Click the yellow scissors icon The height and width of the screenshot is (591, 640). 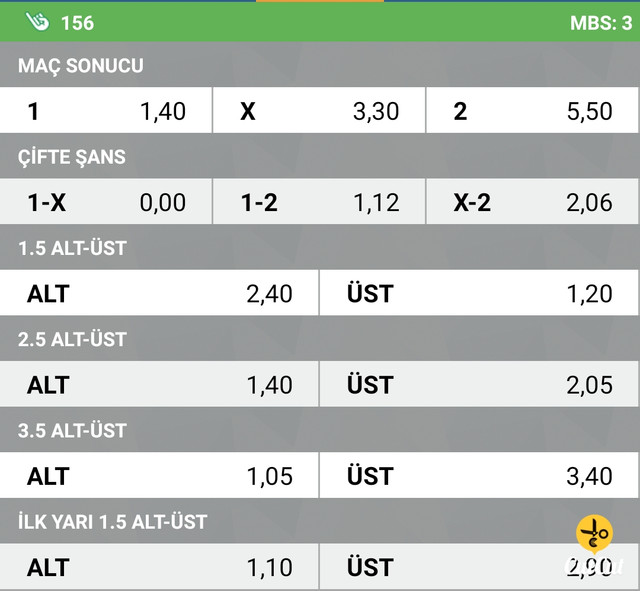594,534
